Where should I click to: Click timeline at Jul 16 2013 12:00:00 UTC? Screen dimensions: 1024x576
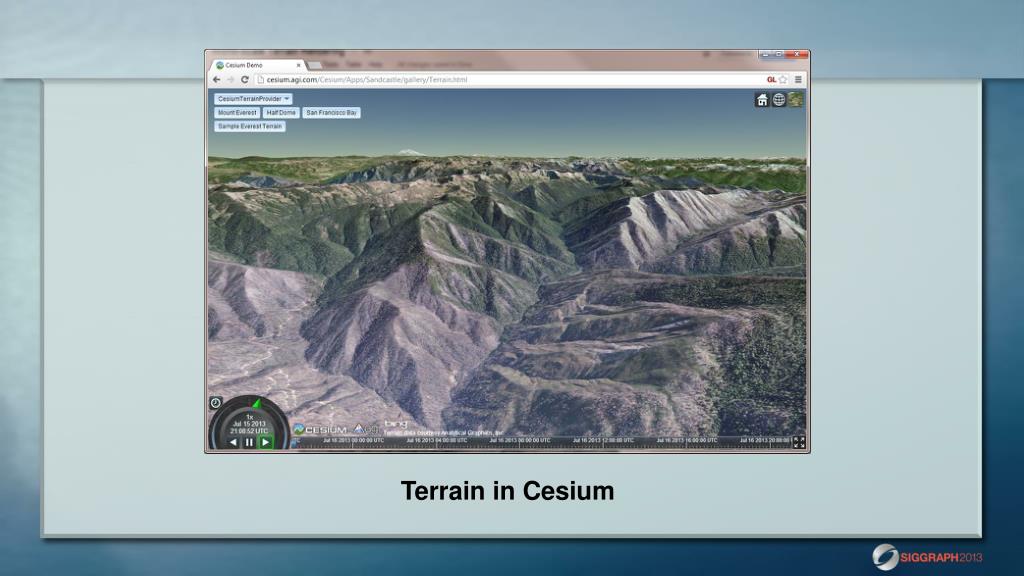(x=603, y=441)
